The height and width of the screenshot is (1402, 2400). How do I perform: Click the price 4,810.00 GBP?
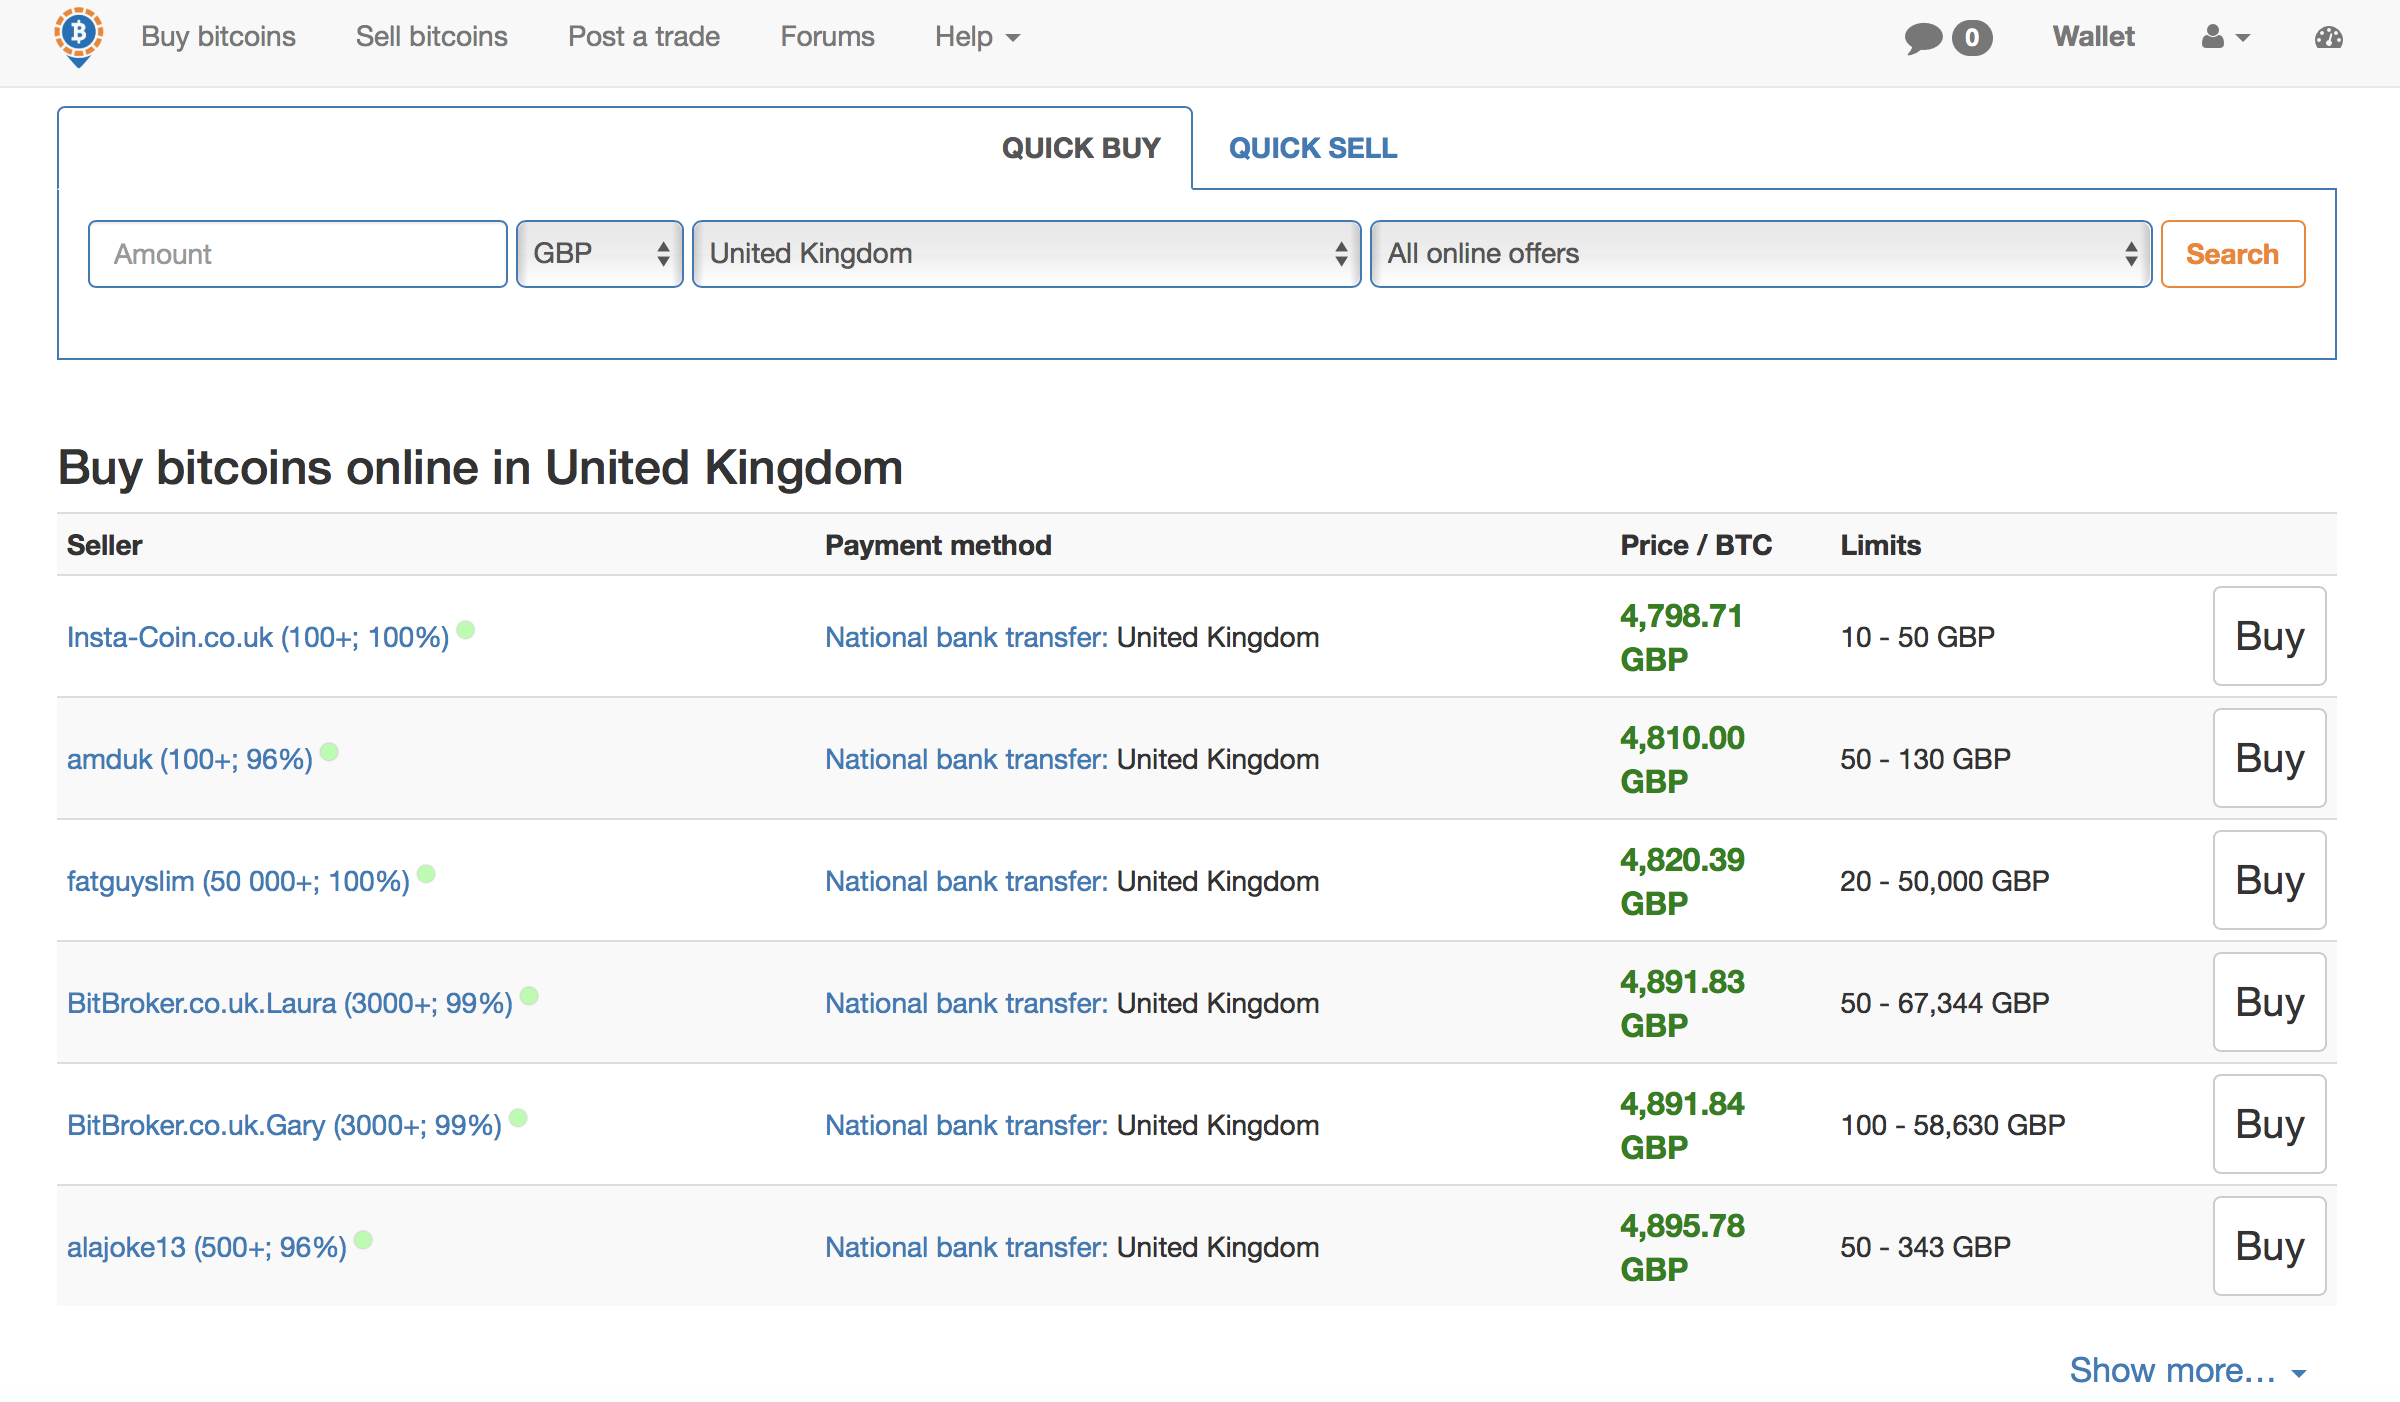point(1682,759)
